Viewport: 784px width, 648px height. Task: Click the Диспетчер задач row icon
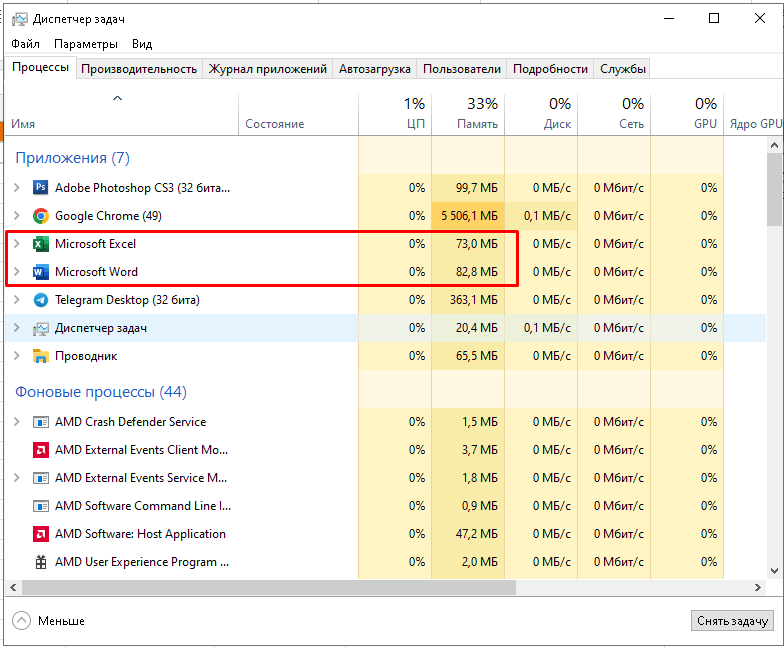[40, 328]
